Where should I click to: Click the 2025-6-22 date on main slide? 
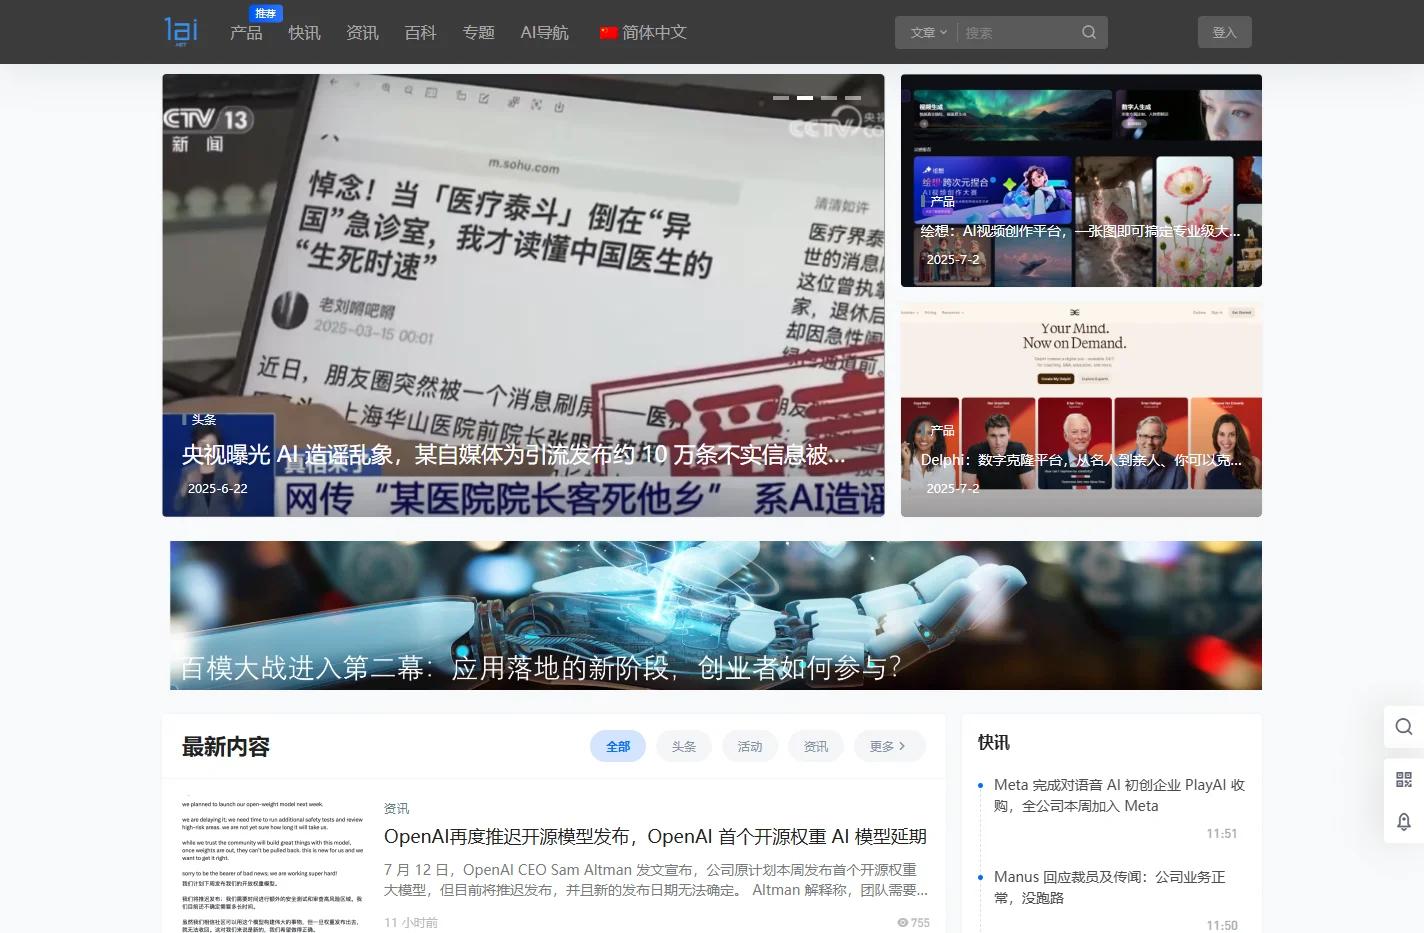click(218, 489)
